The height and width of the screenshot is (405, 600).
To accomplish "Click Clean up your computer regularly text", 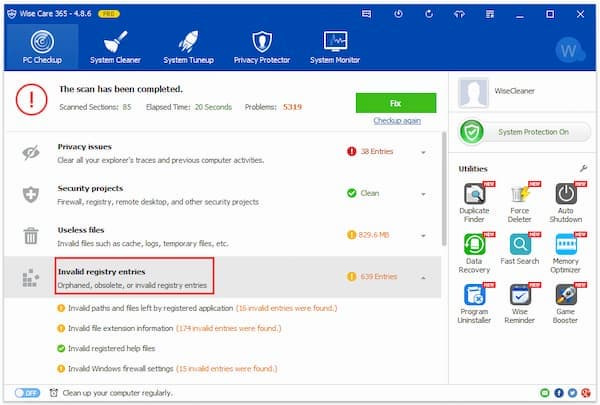I will click(x=117, y=393).
